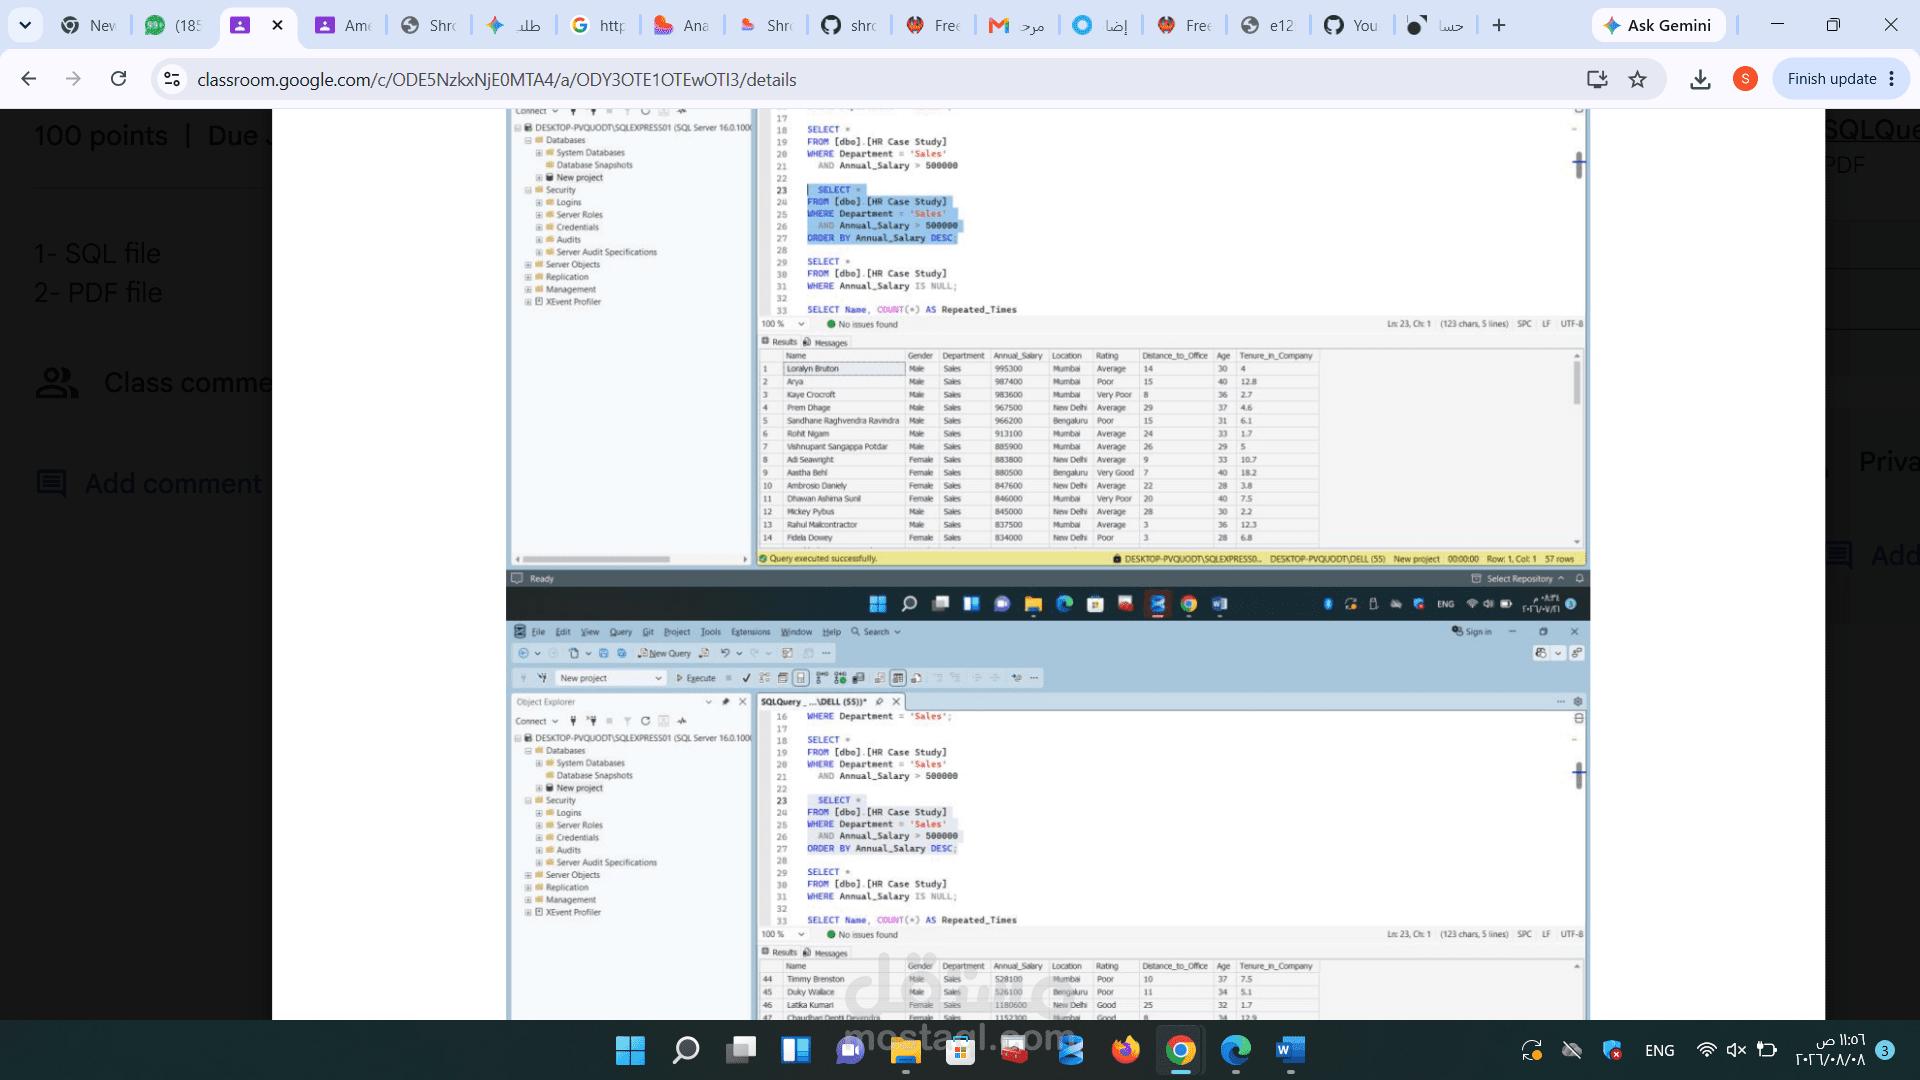This screenshot has width=1920, height=1080.
Task: Open a new Chrome tab
Action: [x=1498, y=25]
